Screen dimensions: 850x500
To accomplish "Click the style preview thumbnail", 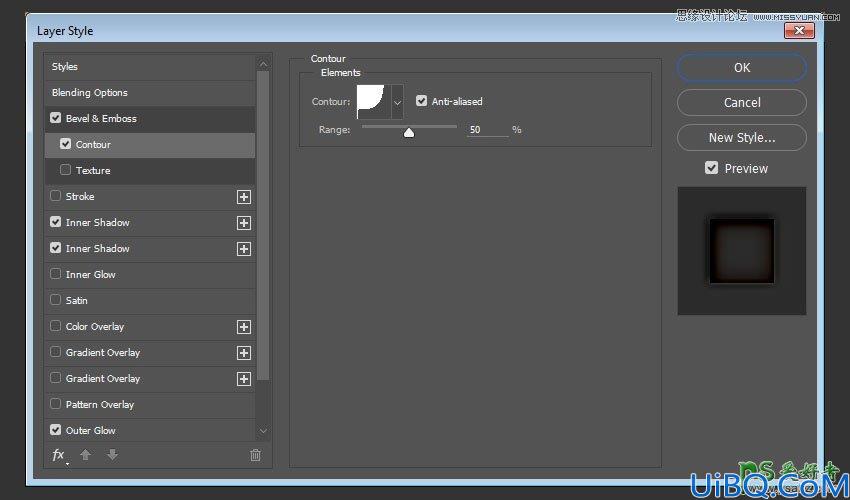I will [x=742, y=251].
